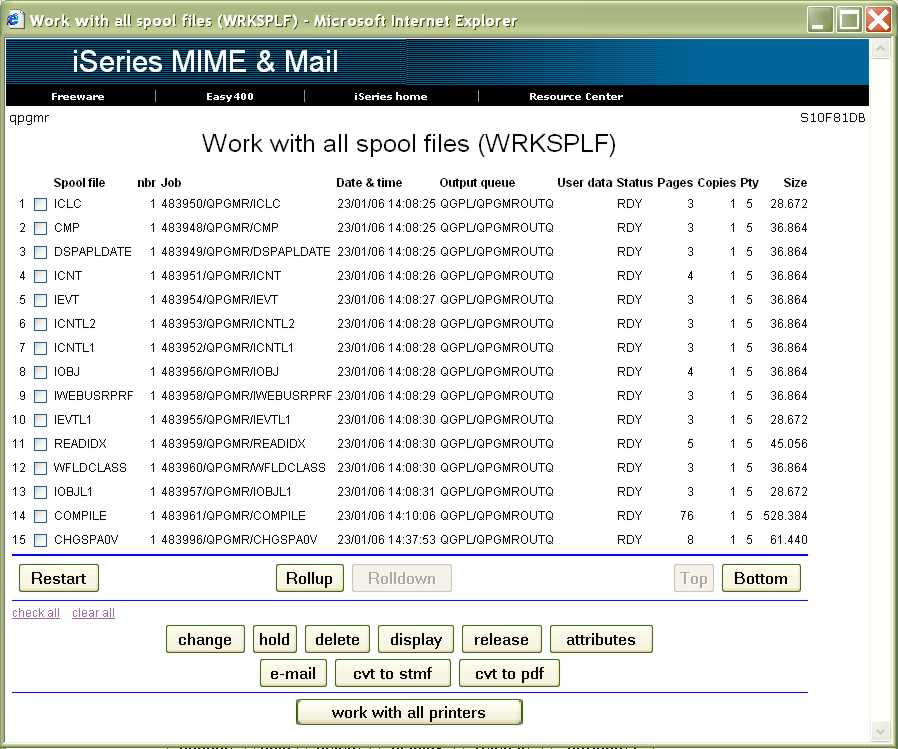The image size is (898, 749).
Task: Click the greyed Top button
Action: pyautogui.click(x=694, y=578)
